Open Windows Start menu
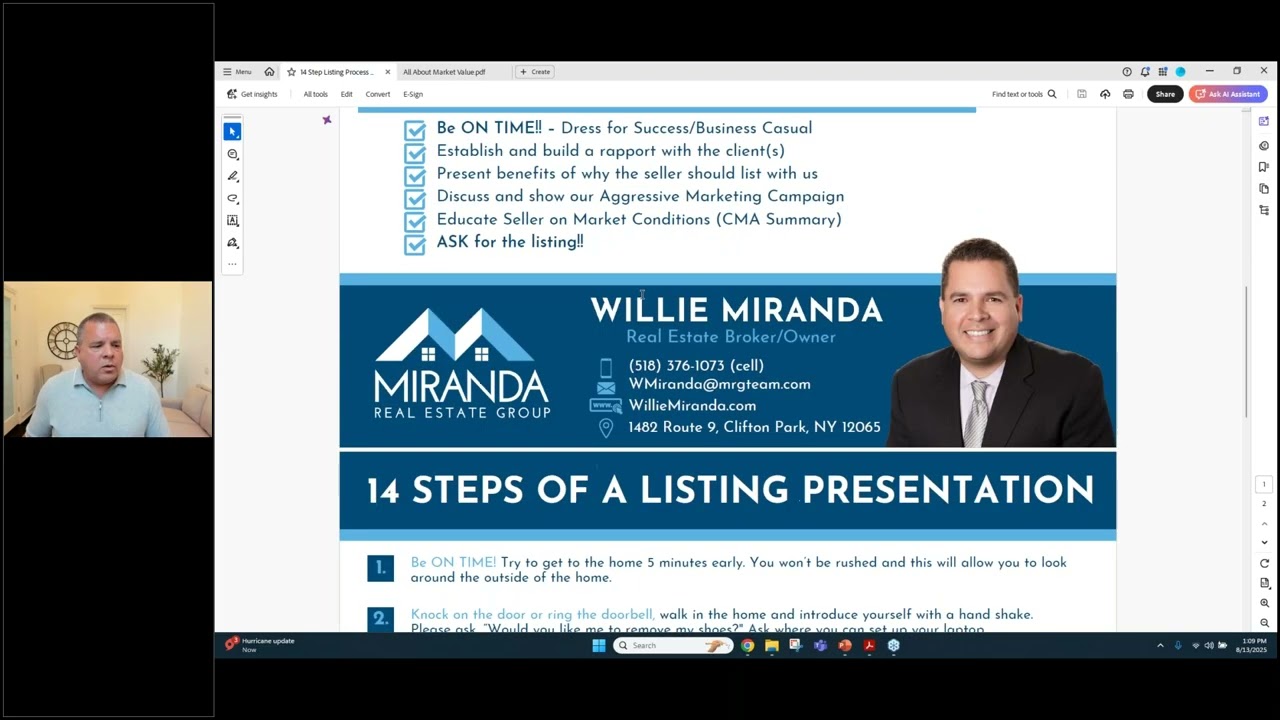This screenshot has height=720, width=1280. coord(598,645)
